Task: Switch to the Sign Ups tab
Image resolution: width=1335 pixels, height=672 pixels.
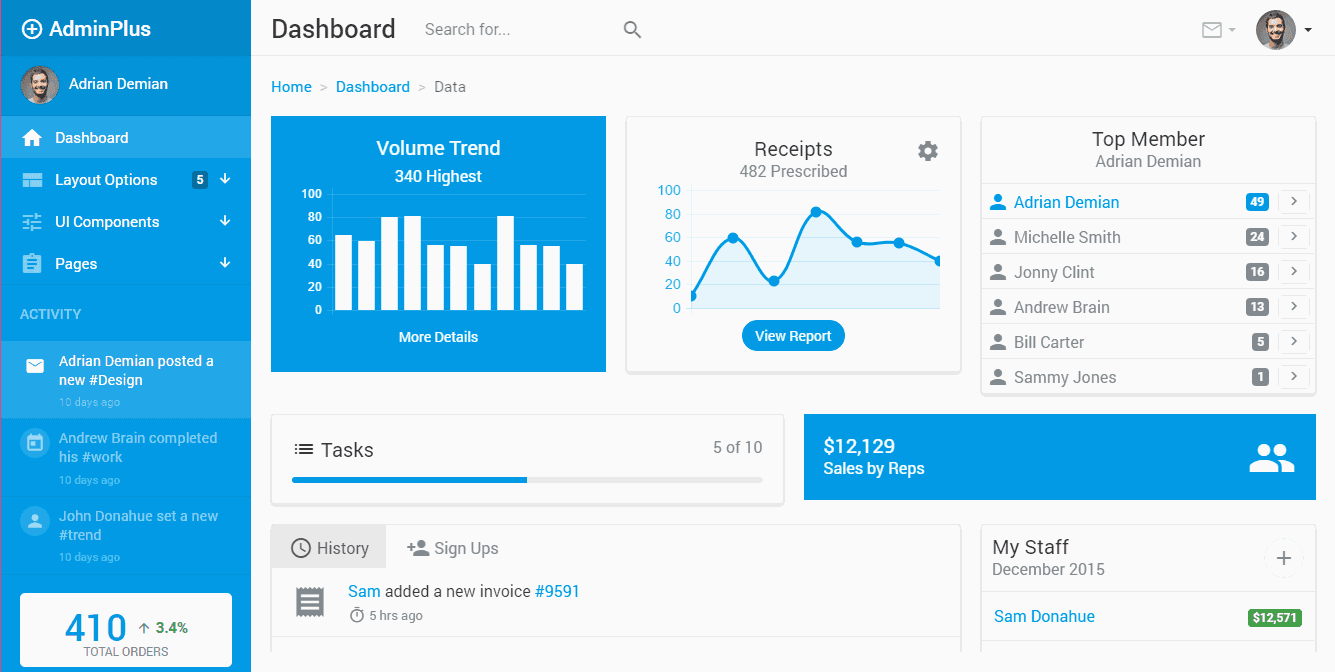Action: point(453,548)
